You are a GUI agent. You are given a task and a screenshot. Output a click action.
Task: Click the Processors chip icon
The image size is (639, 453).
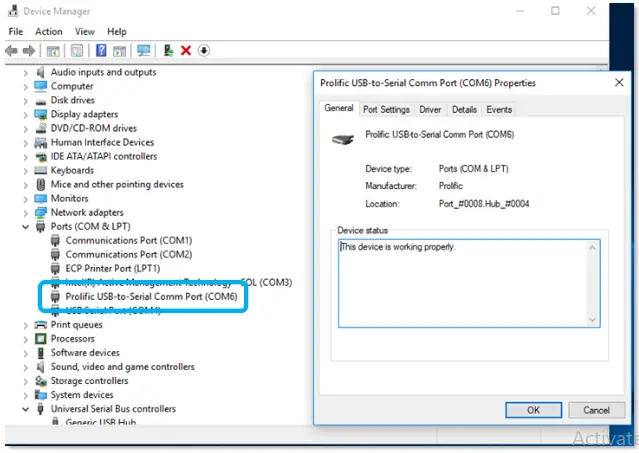[40, 339]
